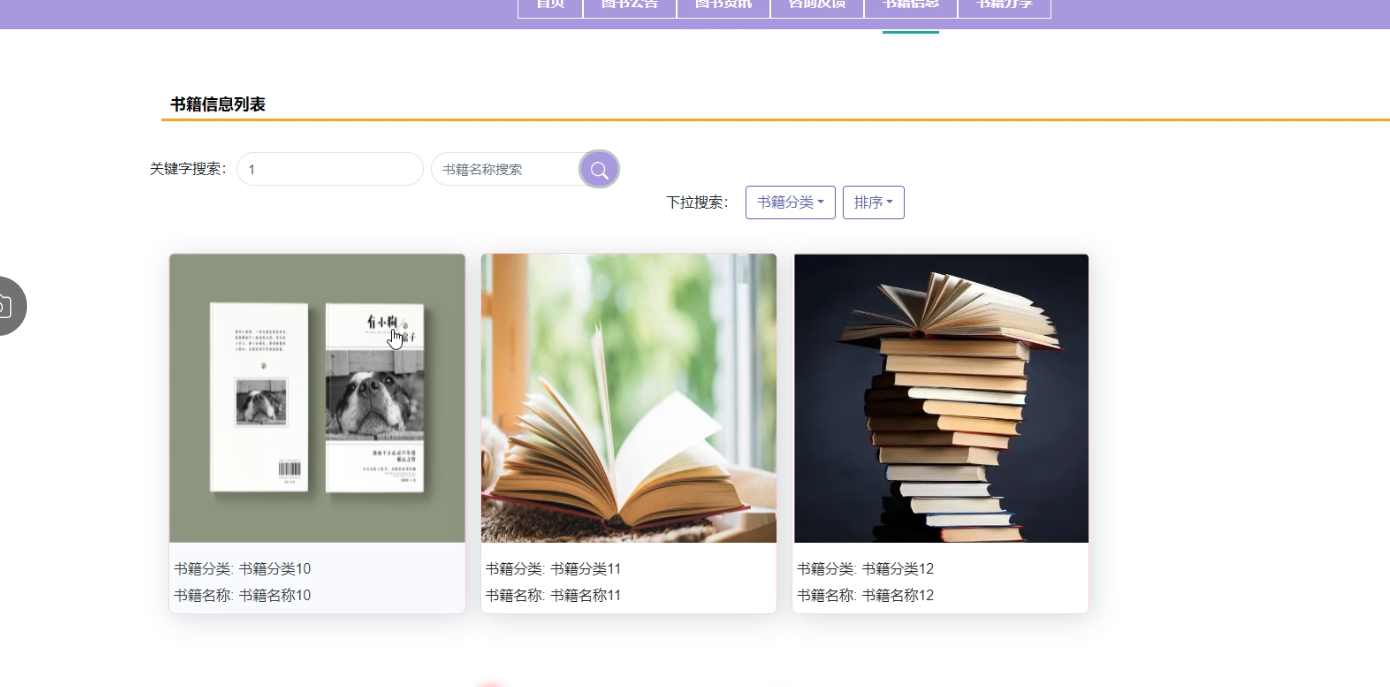
Task: Click the purple magnifier search button
Action: [x=599, y=169]
